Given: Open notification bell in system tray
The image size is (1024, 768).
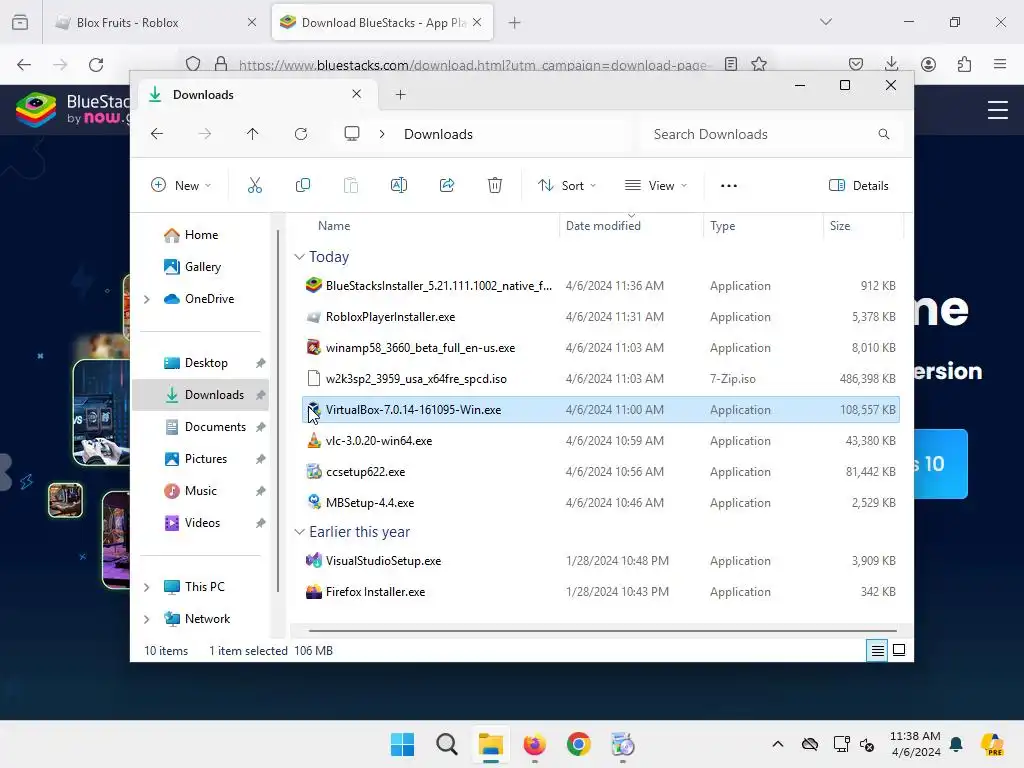Looking at the screenshot, I should (x=956, y=744).
